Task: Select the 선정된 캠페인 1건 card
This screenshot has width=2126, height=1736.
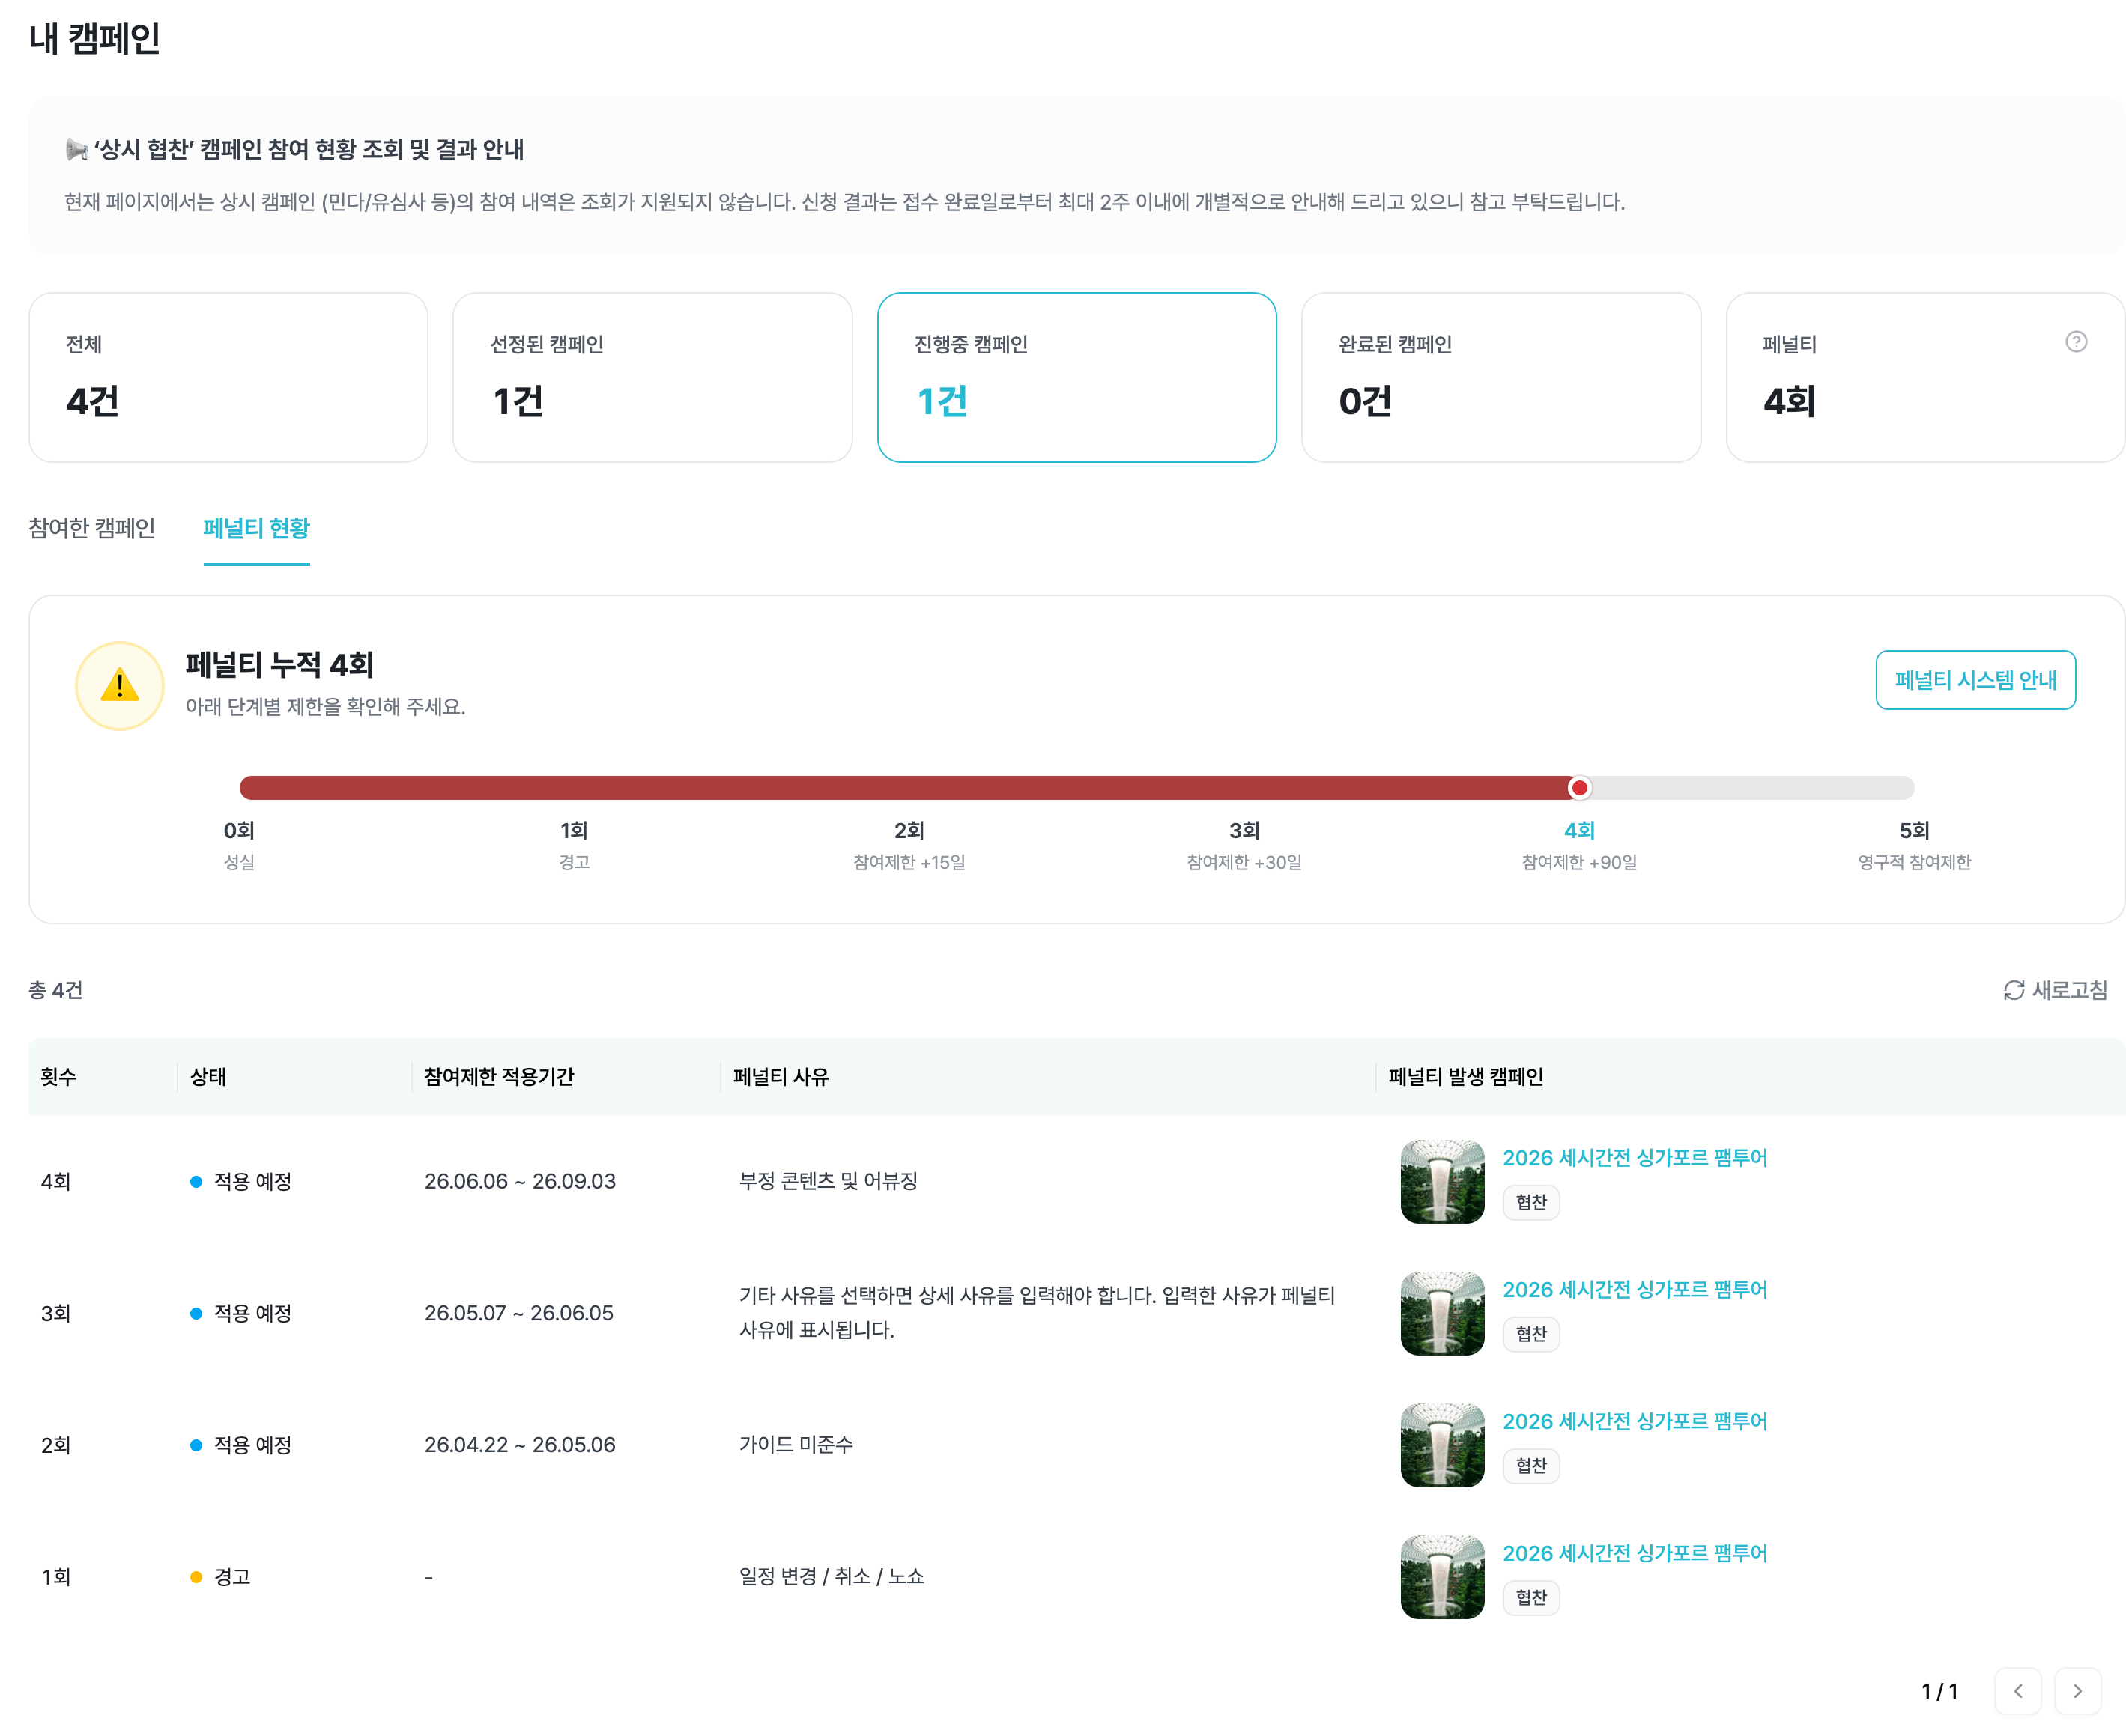Action: click(x=652, y=377)
